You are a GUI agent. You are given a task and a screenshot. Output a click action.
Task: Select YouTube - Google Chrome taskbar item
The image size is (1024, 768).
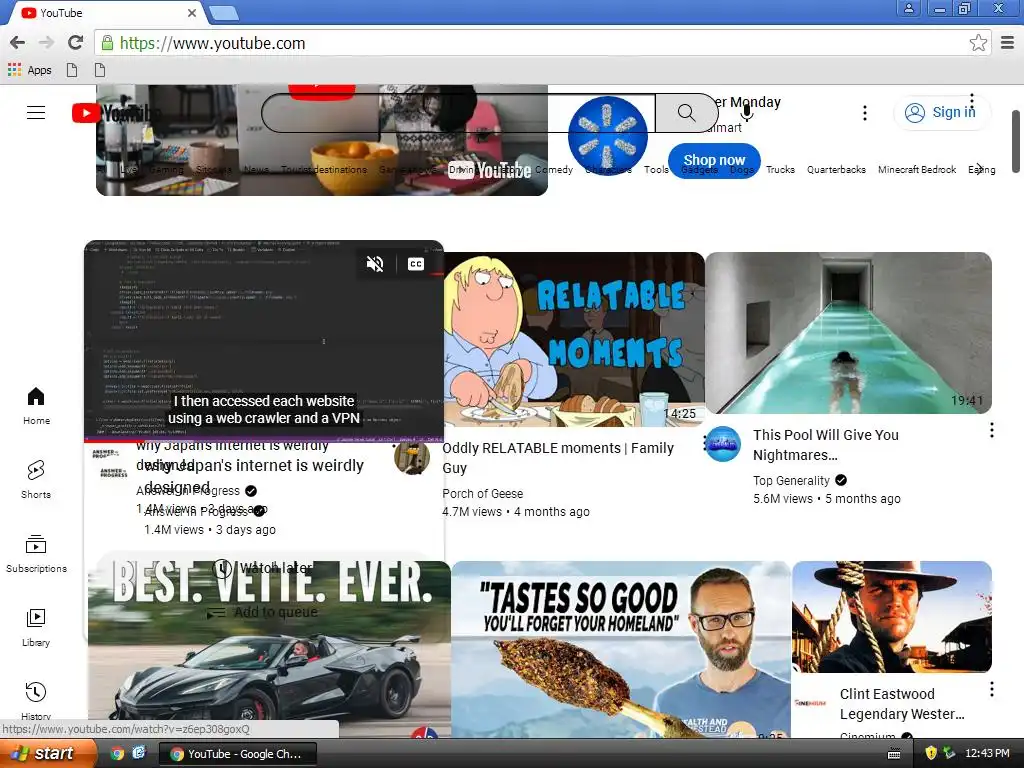(238, 754)
